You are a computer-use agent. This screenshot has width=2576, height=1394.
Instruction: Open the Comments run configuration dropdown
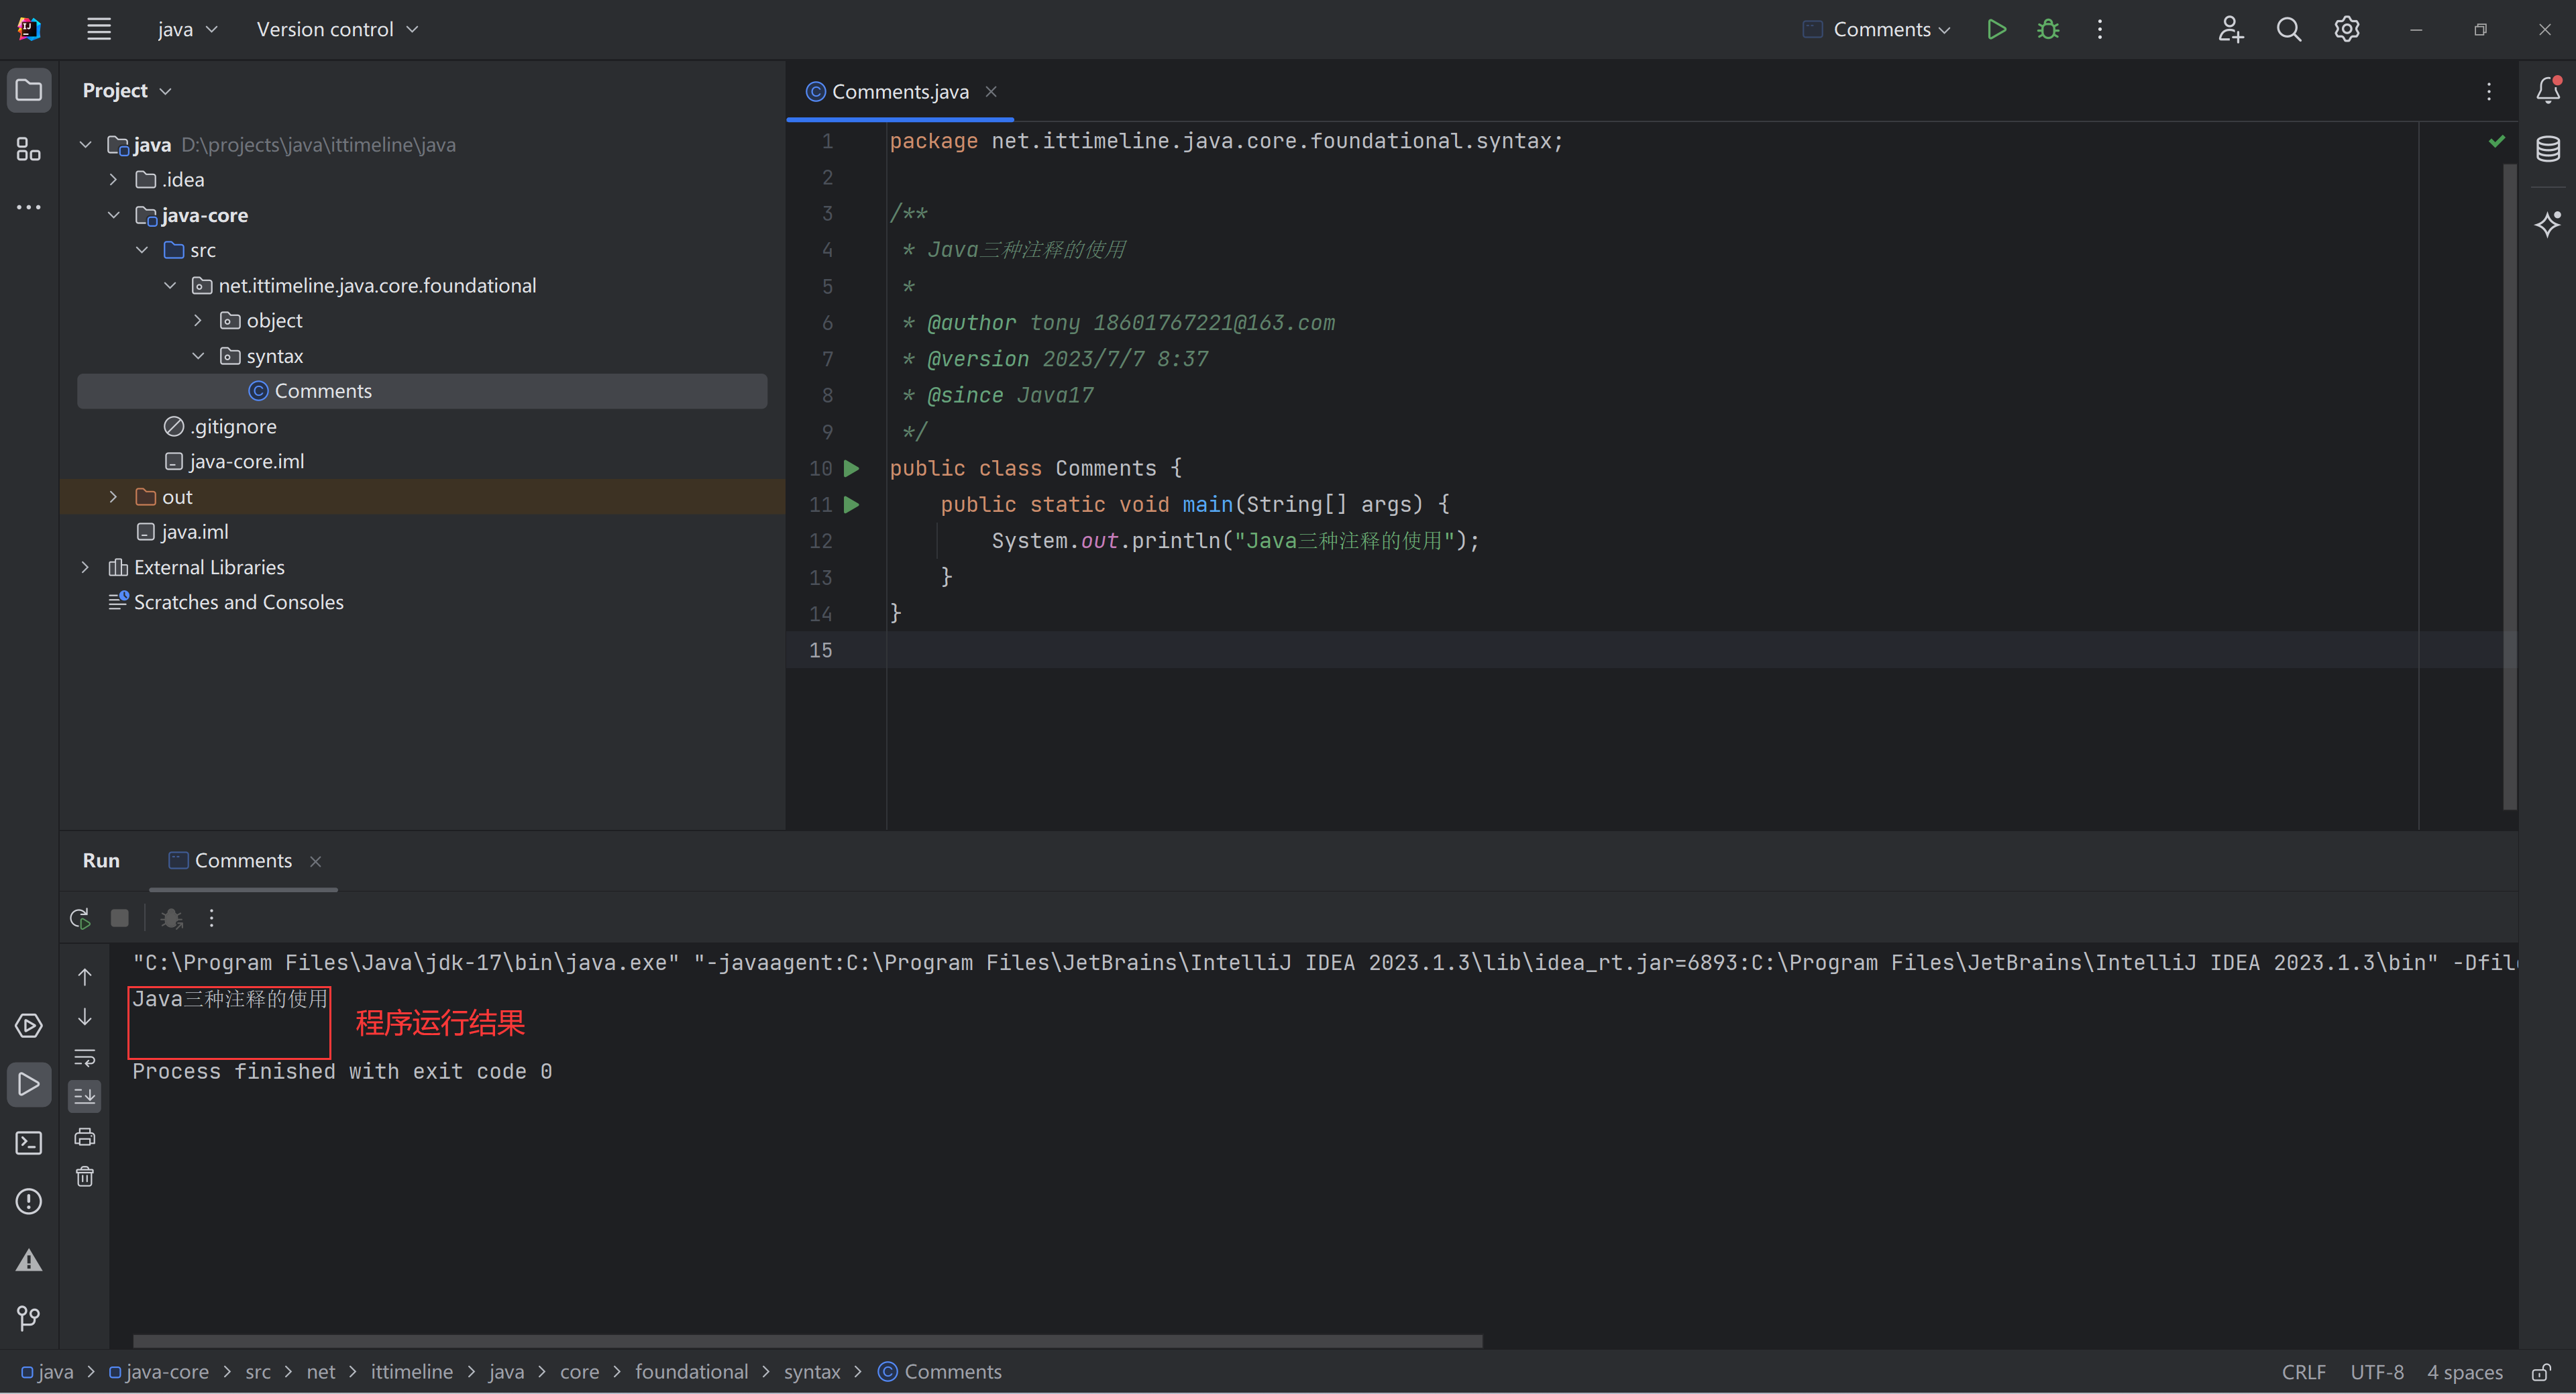[x=1876, y=29]
